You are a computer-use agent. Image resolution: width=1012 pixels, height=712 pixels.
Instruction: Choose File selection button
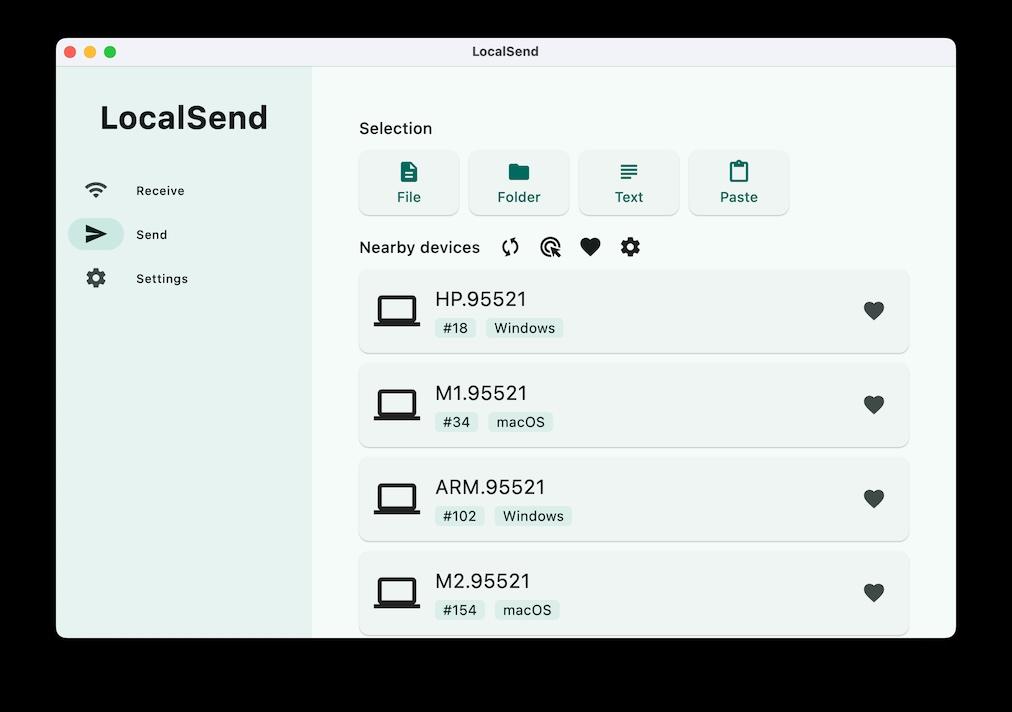(x=409, y=183)
